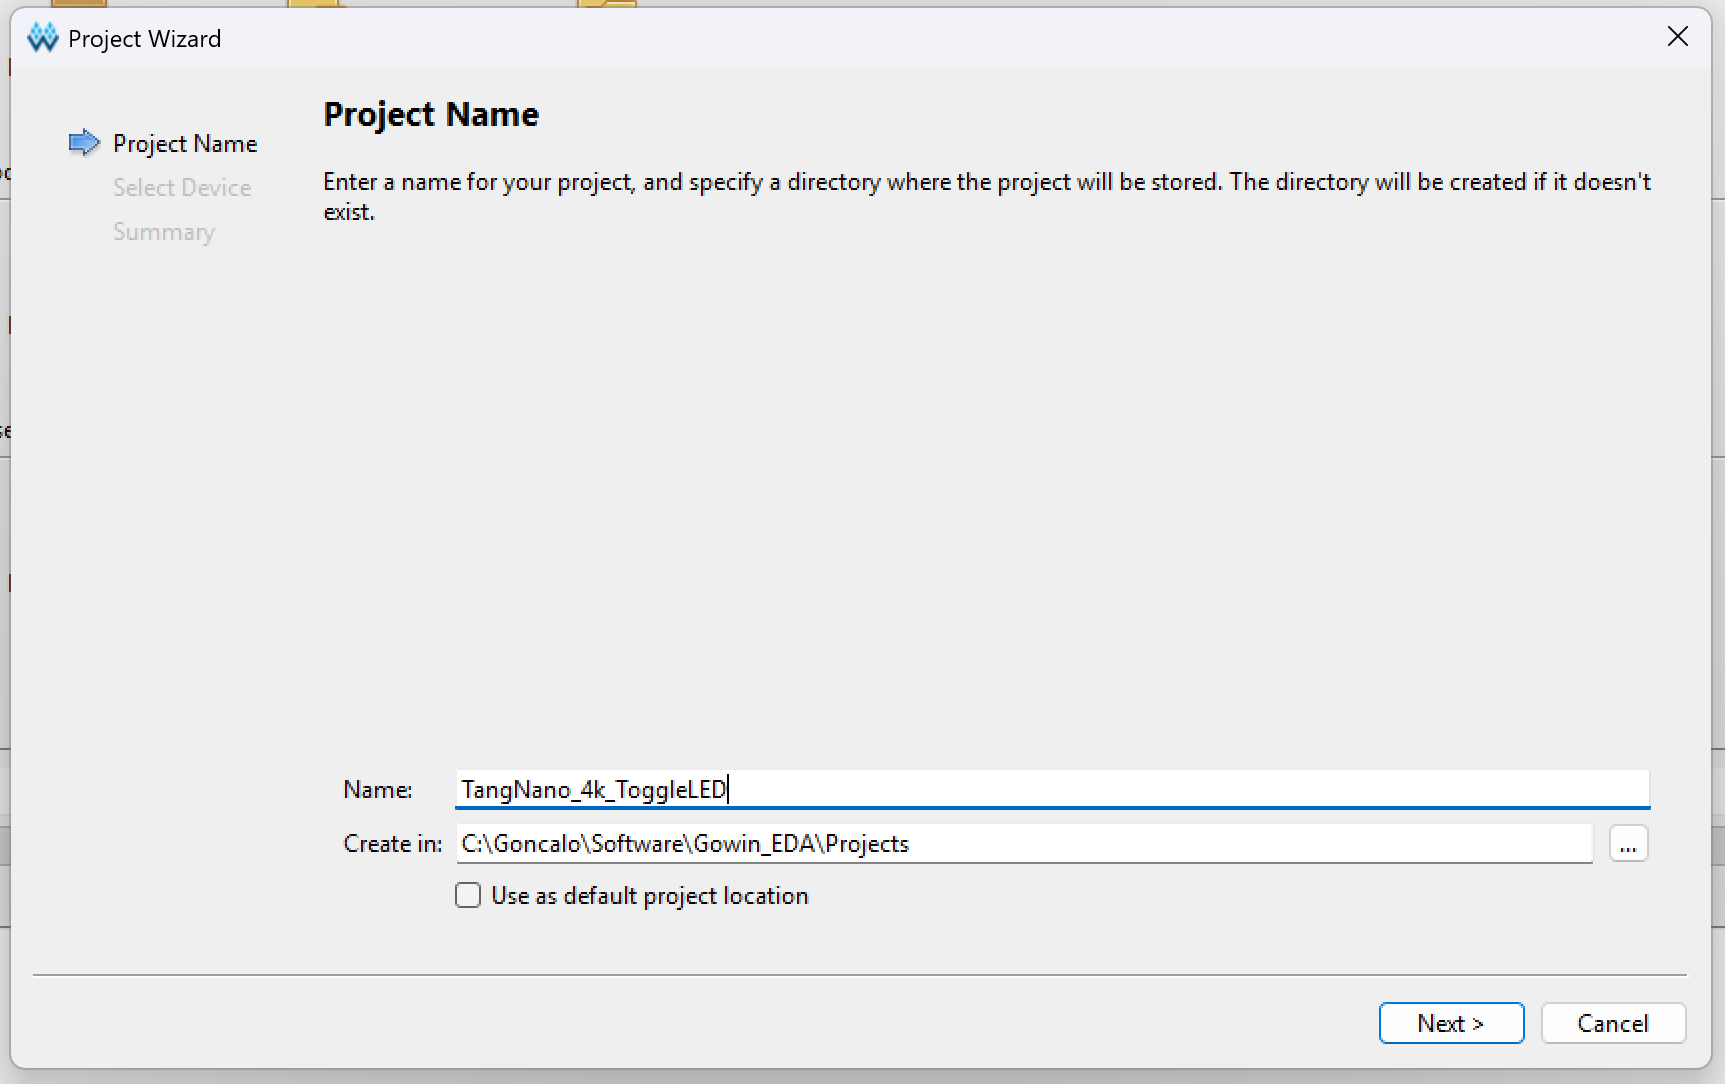Viewport: 1725px width, 1084px height.
Task: Click the Project Wizard window title text
Action: tap(145, 39)
